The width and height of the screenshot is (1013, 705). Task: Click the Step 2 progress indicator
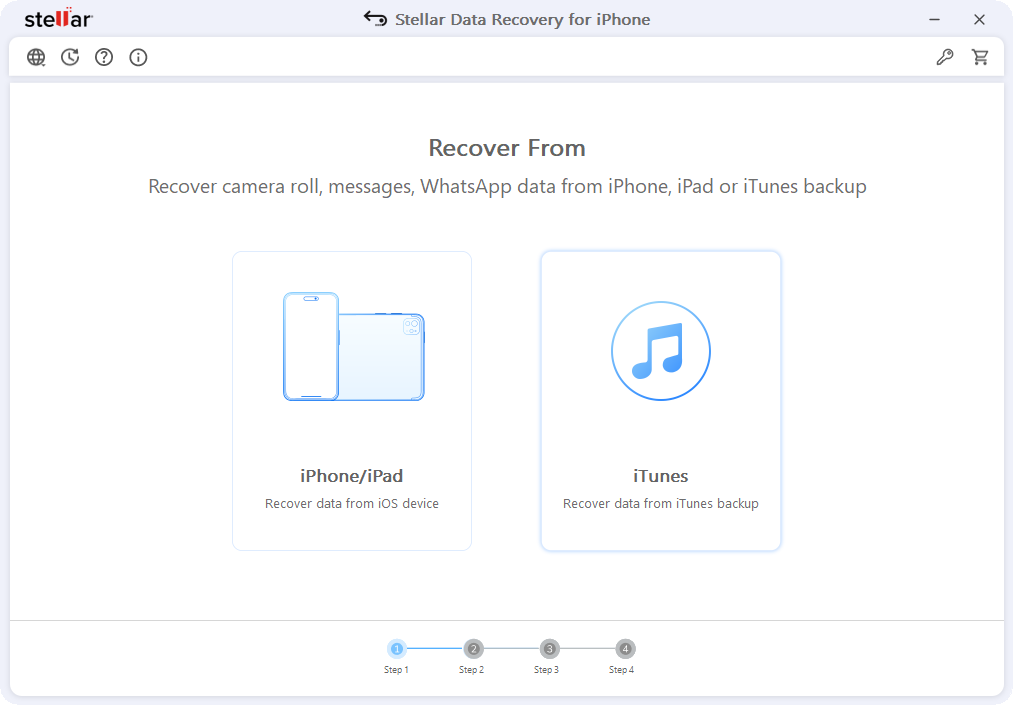tap(472, 649)
